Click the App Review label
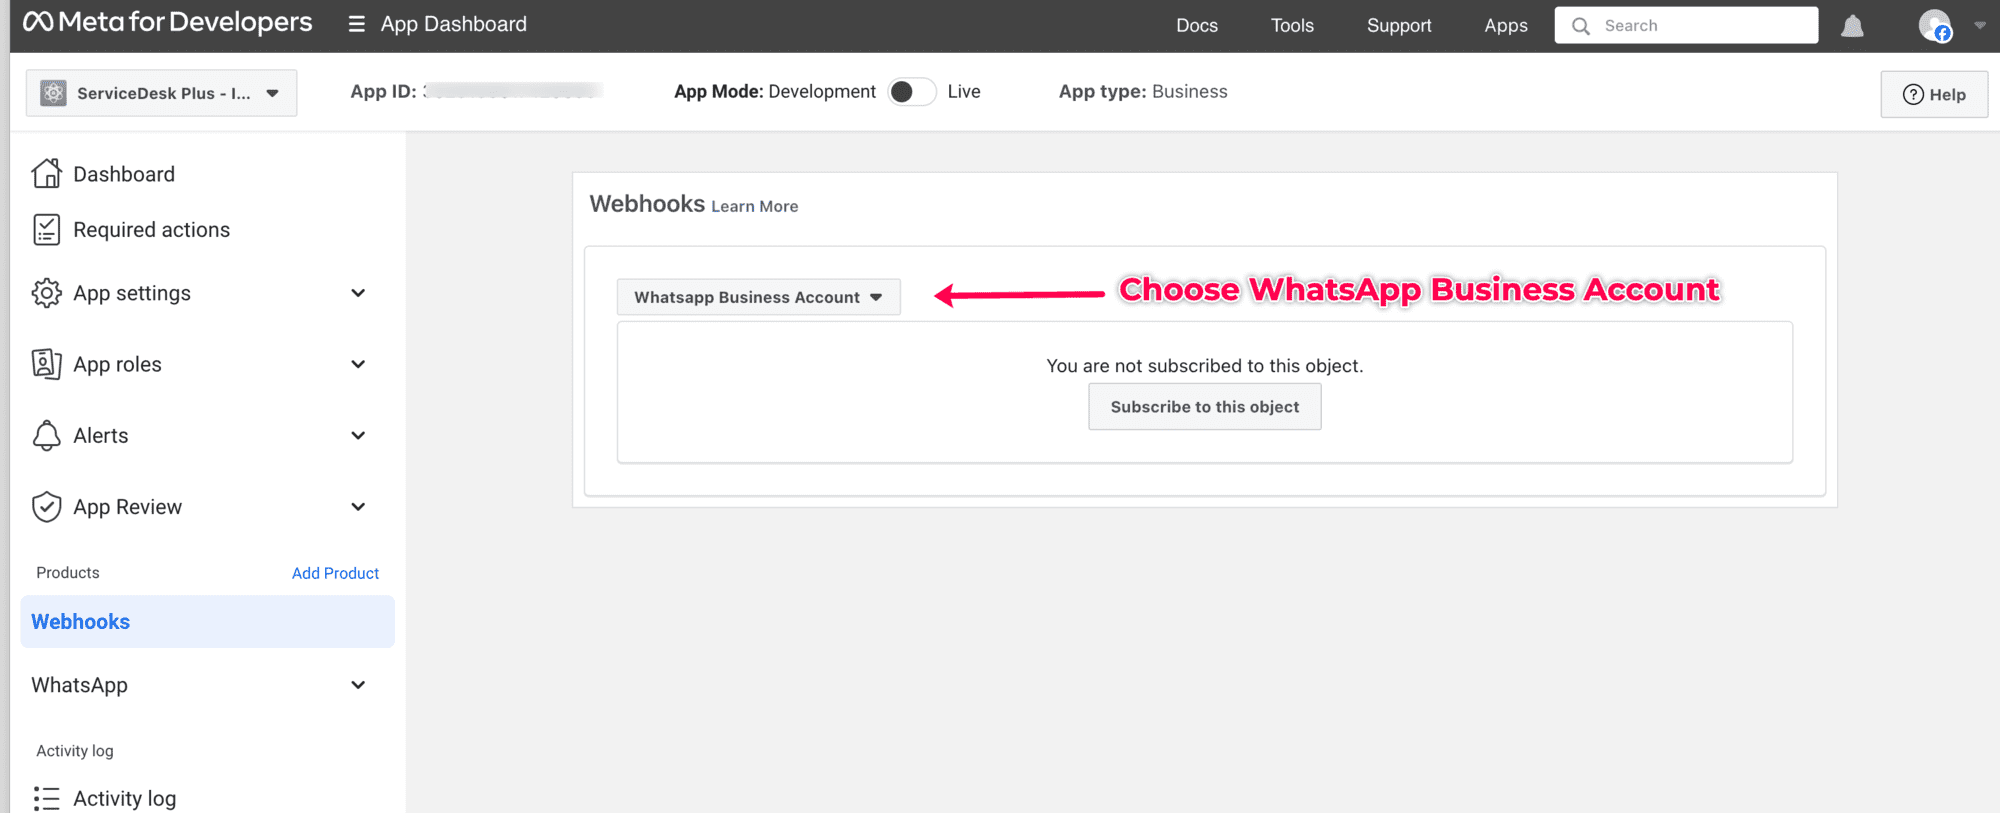This screenshot has width=2000, height=813. [x=127, y=507]
